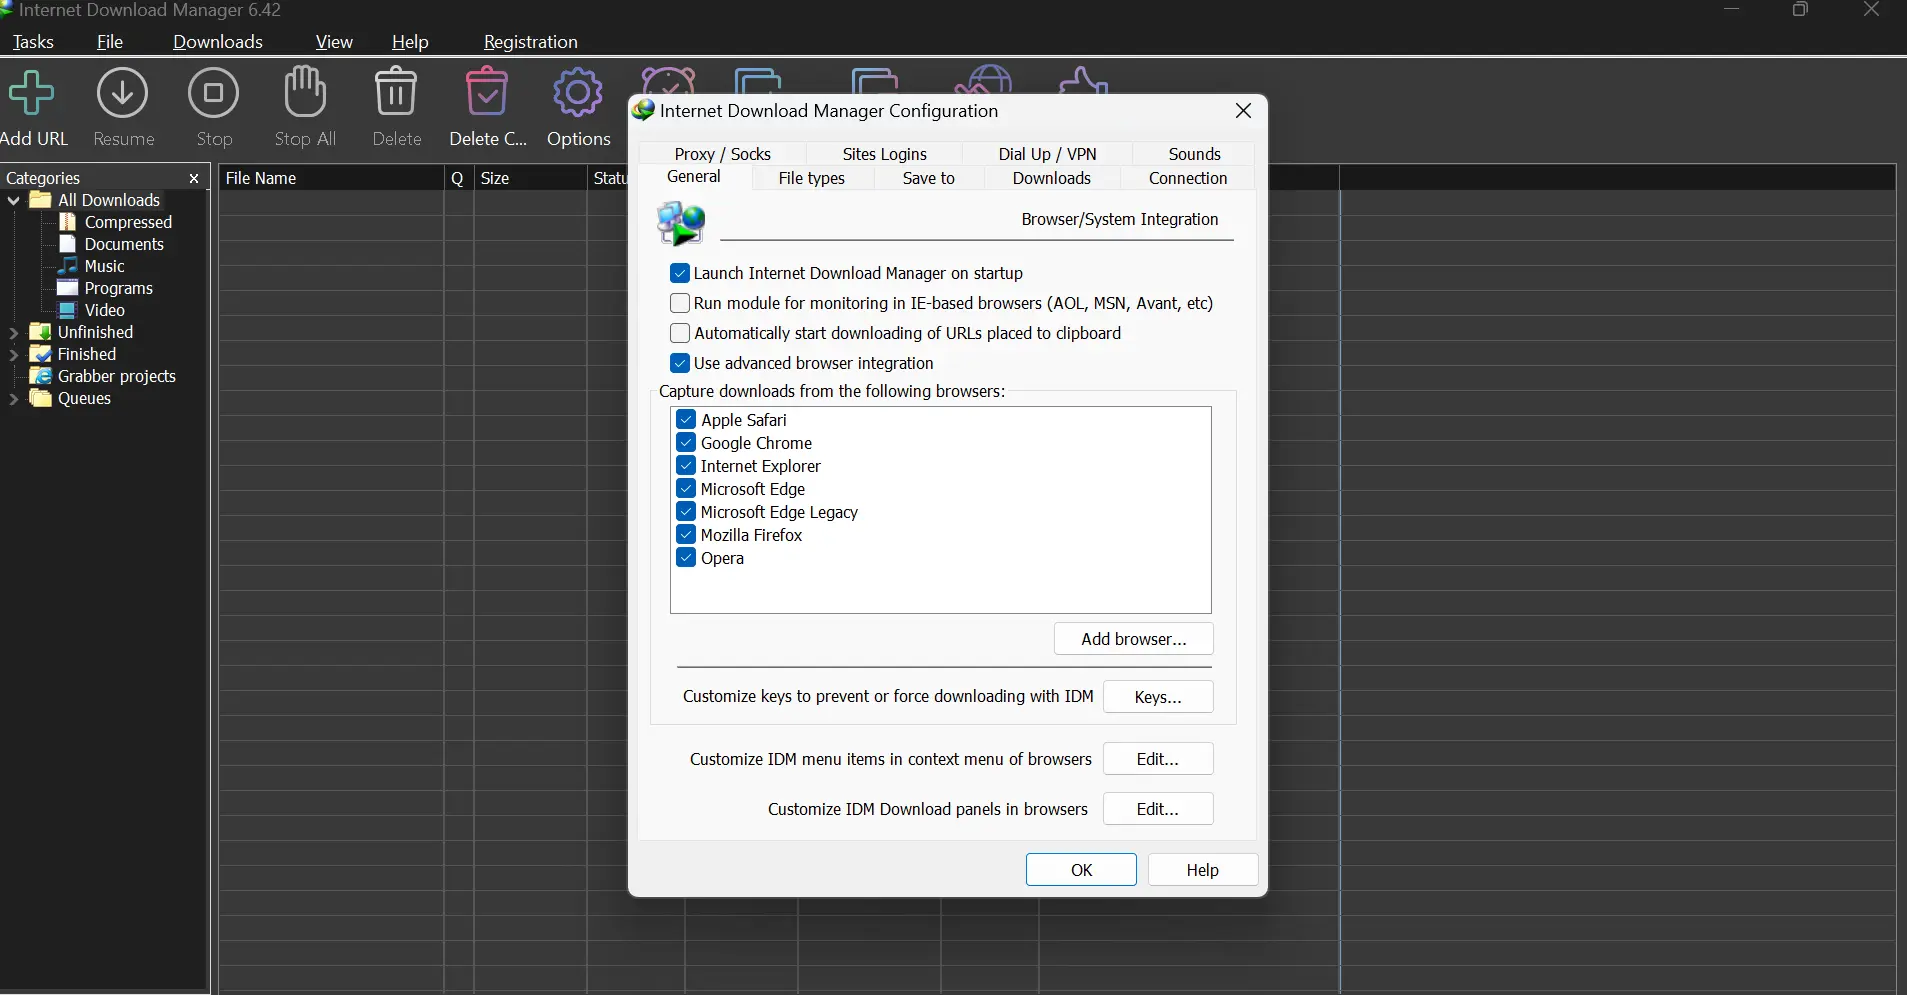Image resolution: width=1907 pixels, height=995 pixels.
Task: Switch to Connection tab
Action: 1188,178
